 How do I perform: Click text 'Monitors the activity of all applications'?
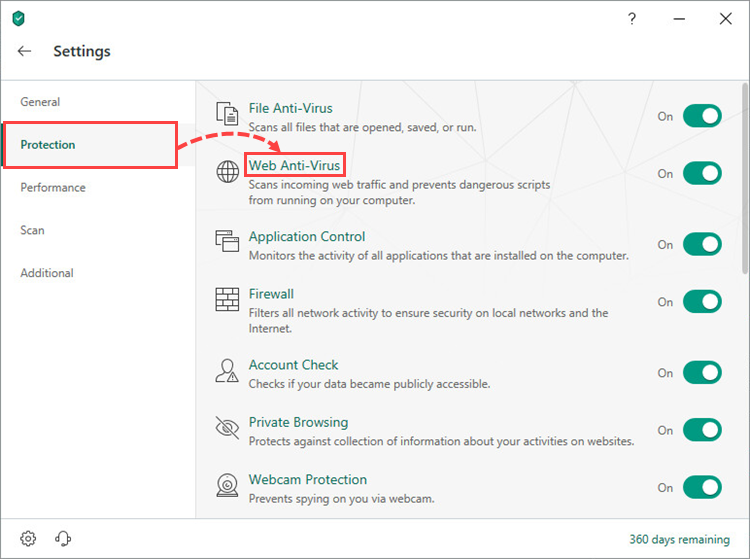tap(439, 256)
